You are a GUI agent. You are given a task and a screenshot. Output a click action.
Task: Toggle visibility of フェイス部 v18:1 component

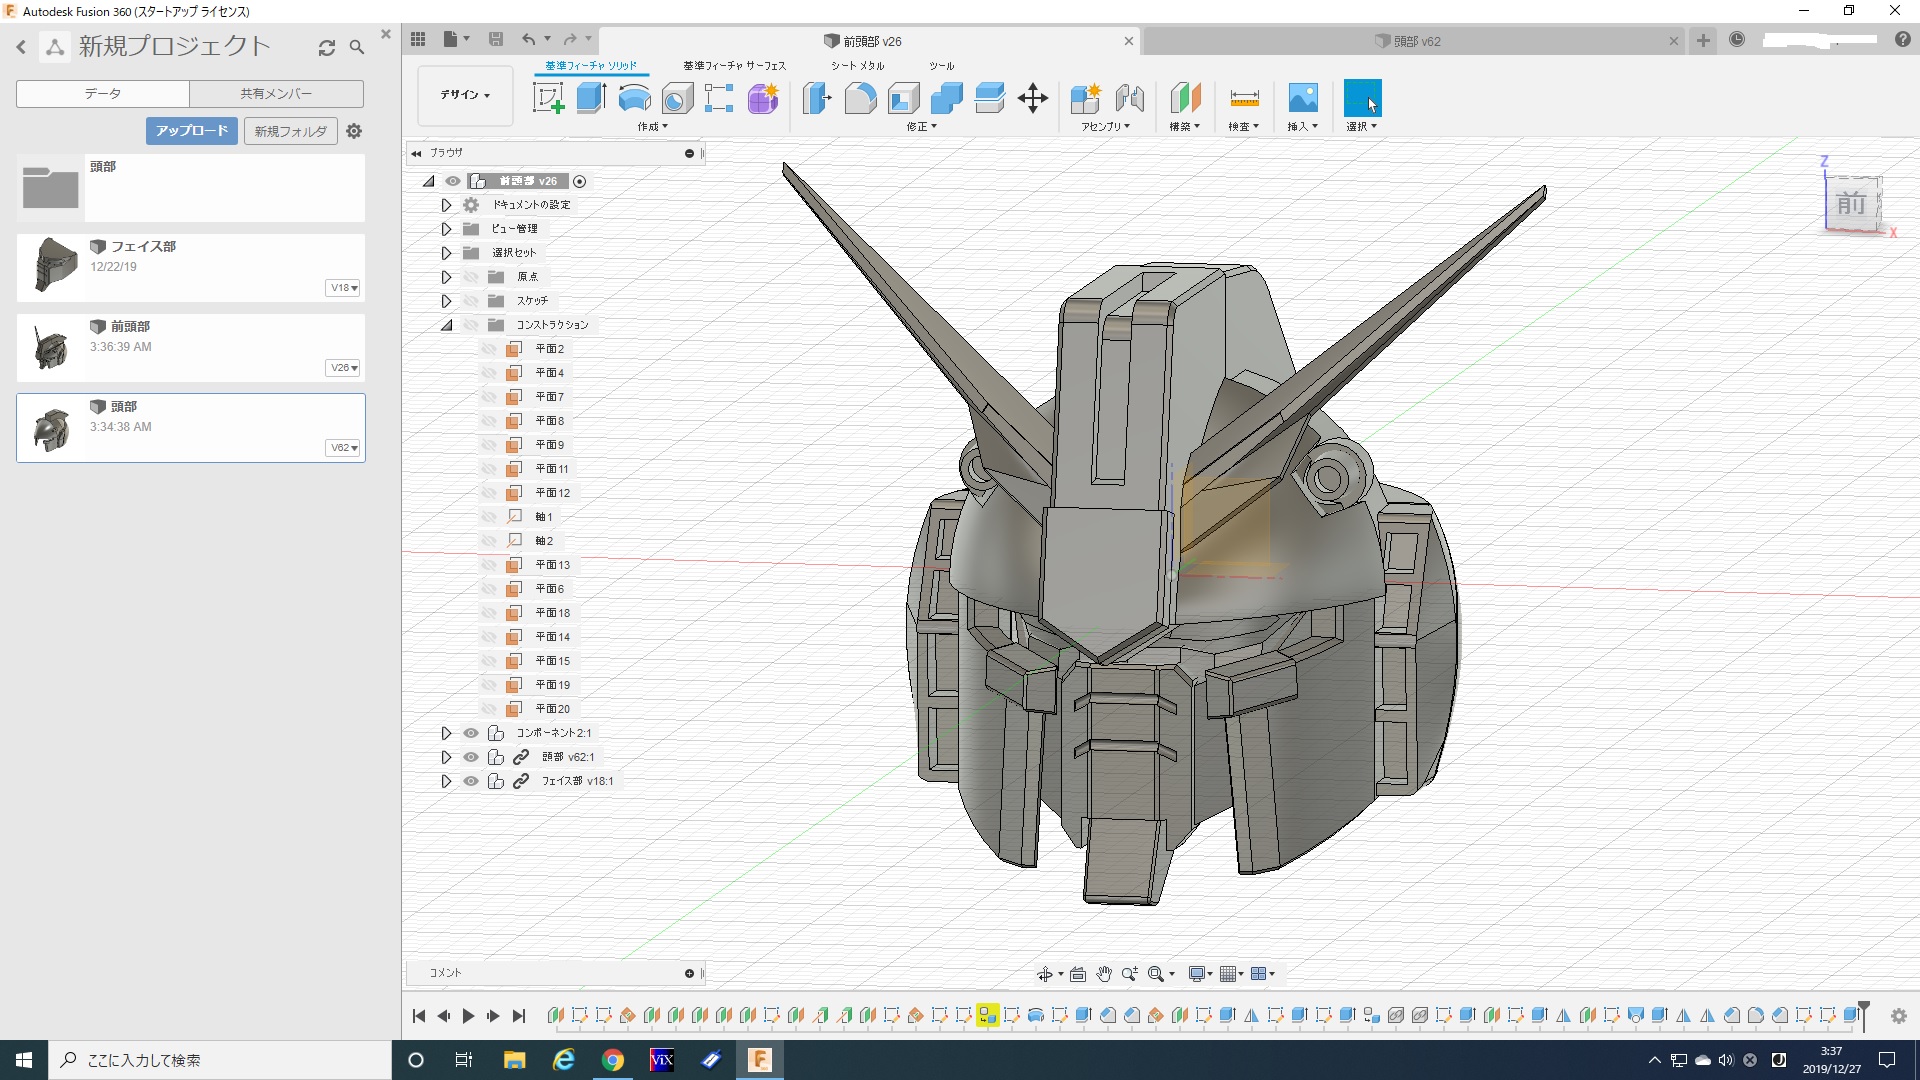(470, 781)
